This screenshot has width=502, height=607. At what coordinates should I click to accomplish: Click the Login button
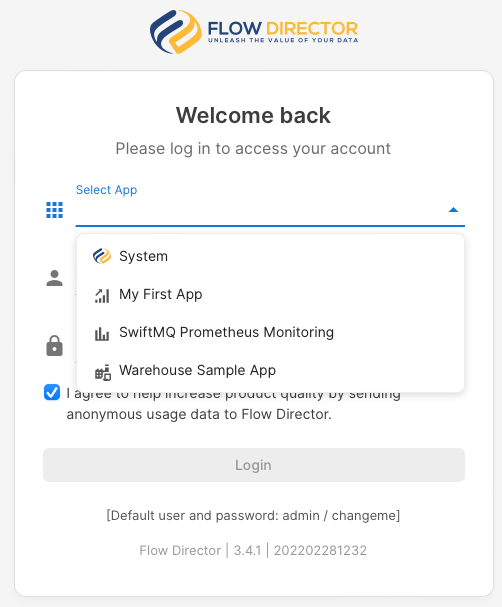[x=254, y=465]
